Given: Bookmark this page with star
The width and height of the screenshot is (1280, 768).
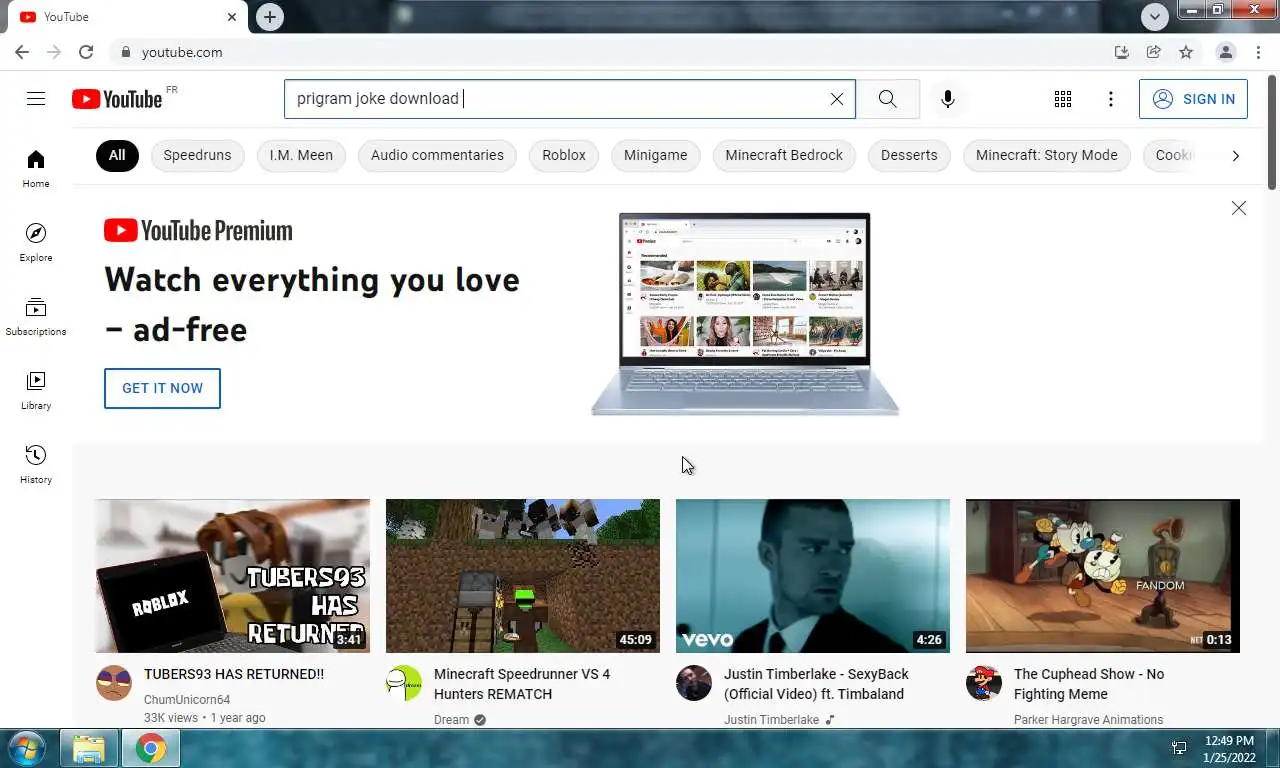Looking at the screenshot, I should coord(1186,52).
